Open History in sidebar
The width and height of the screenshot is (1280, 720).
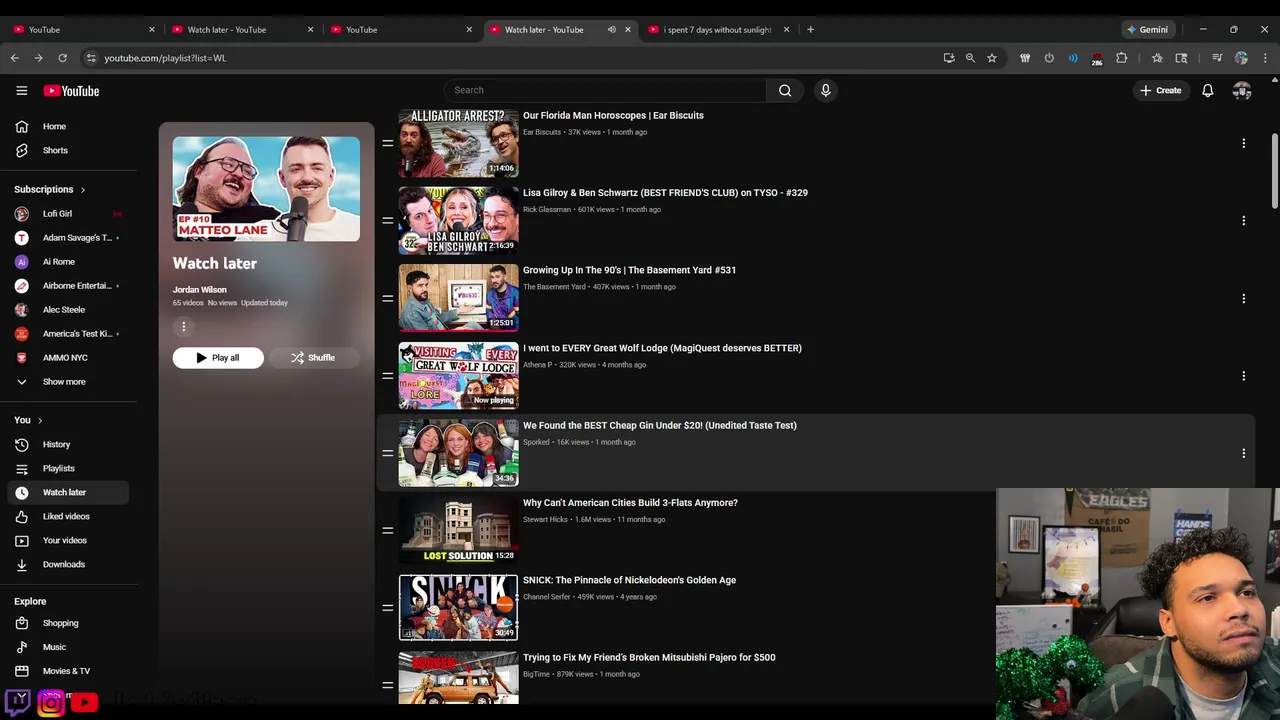(68, 444)
